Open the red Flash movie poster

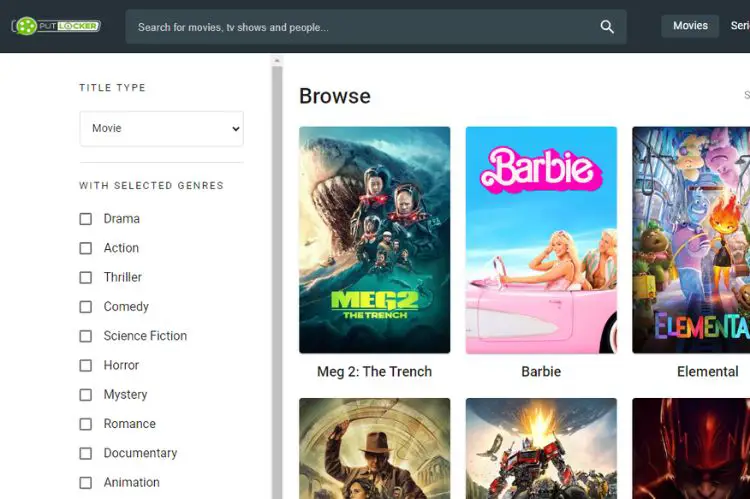click(691, 449)
